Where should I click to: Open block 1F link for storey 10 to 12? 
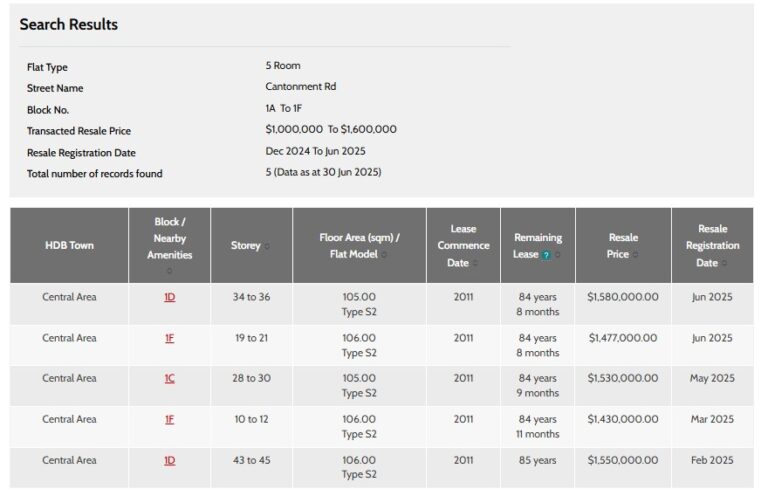[169, 420]
